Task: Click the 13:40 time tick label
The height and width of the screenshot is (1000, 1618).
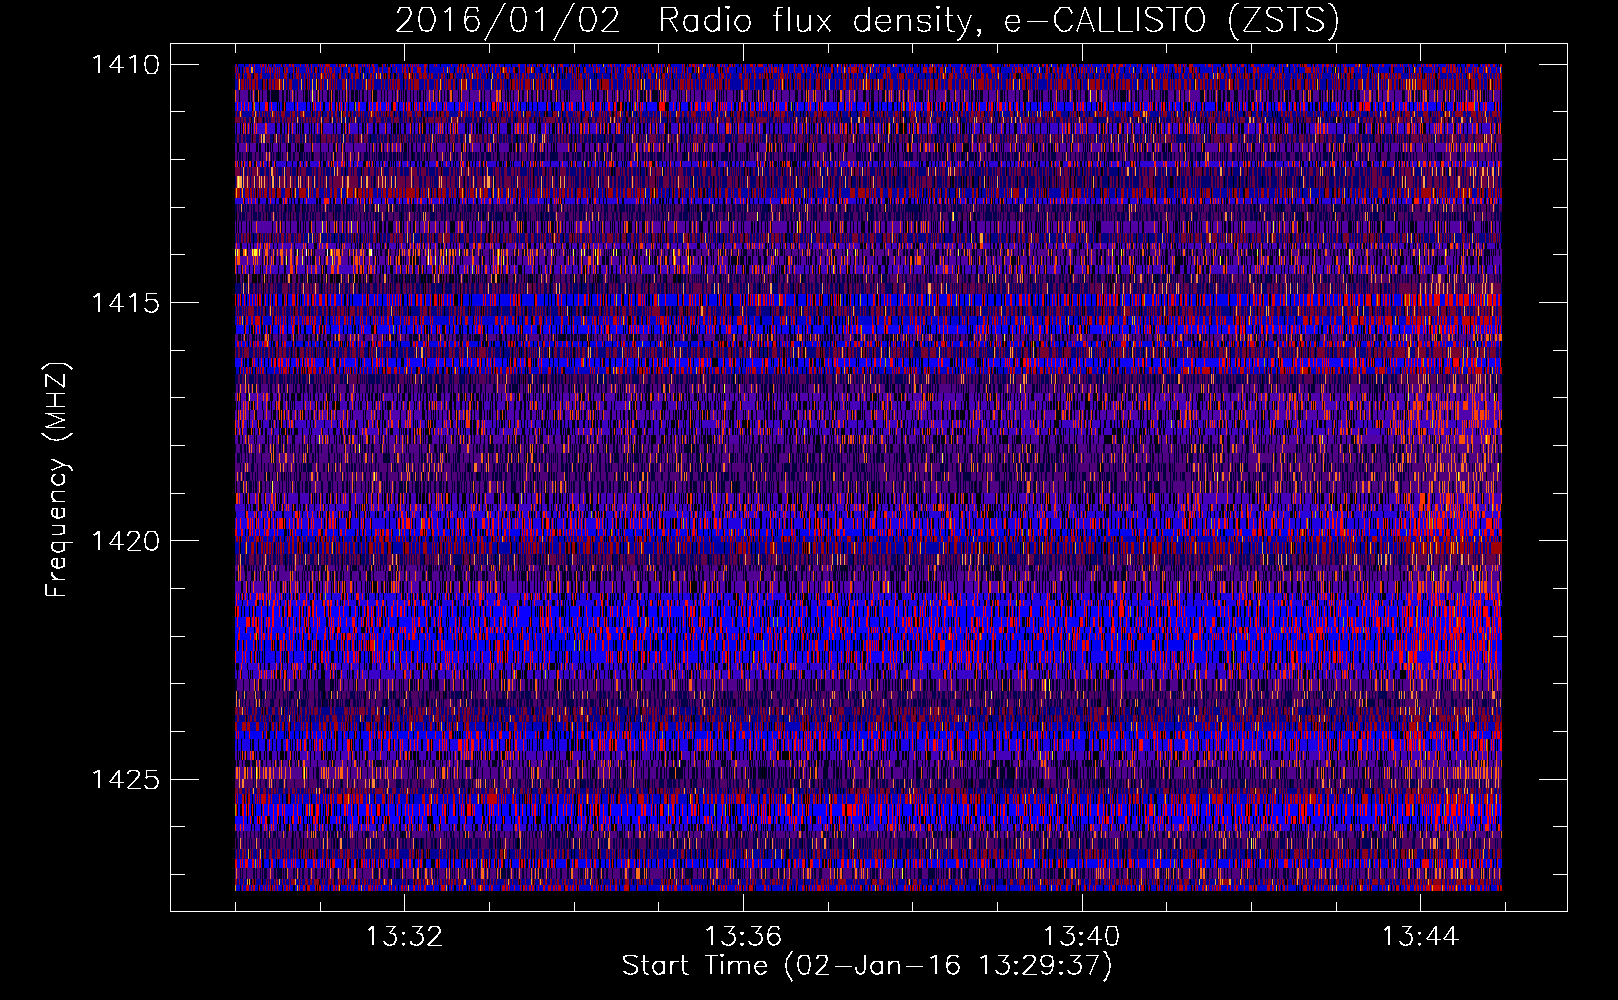Action: 1082,937
